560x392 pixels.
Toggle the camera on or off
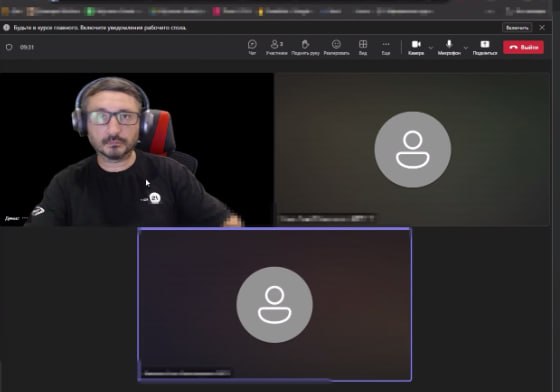tap(416, 47)
